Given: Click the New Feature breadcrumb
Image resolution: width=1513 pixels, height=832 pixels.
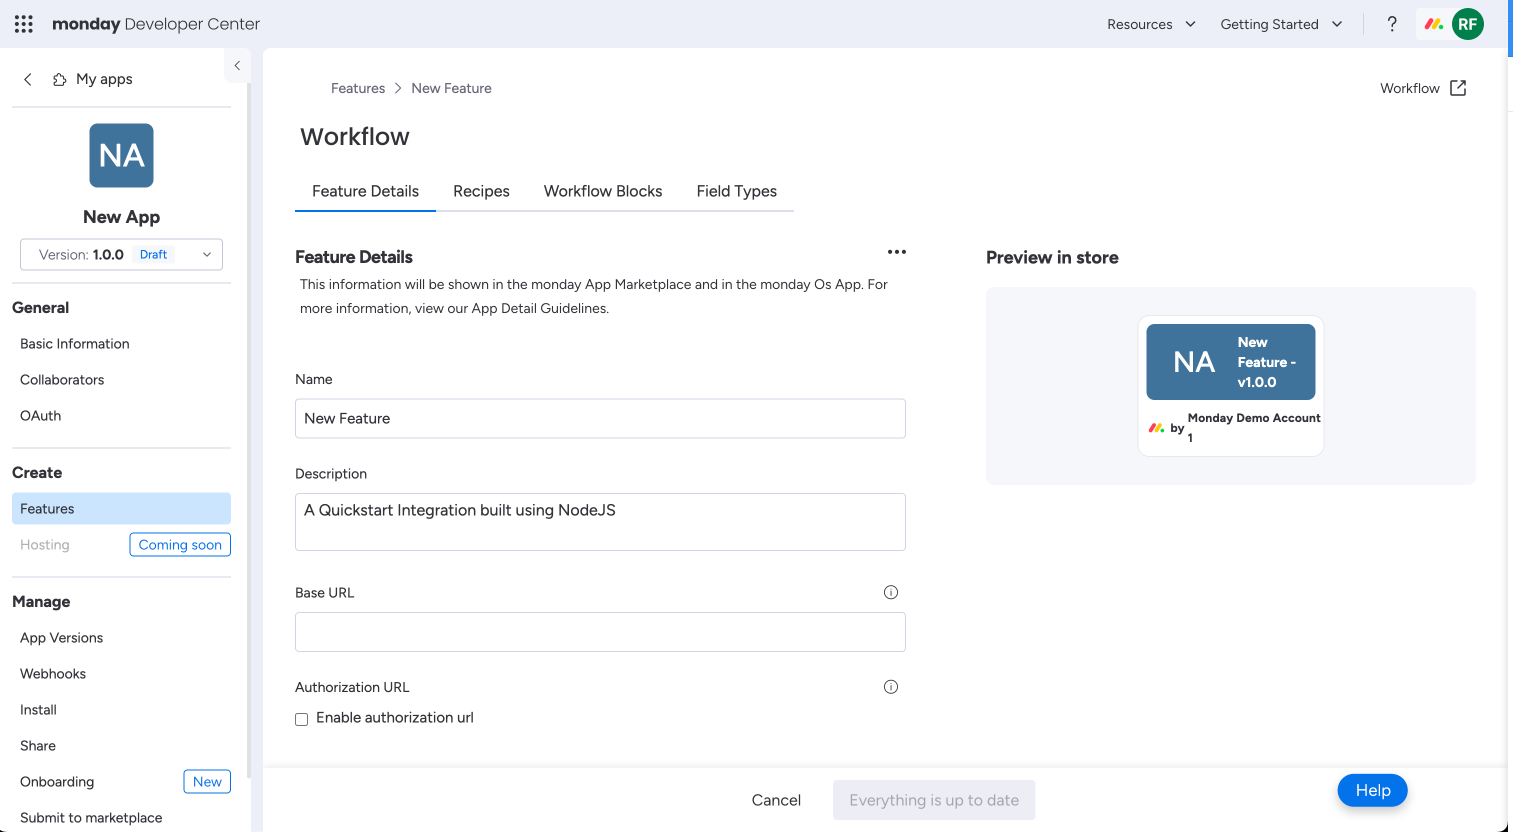Looking at the screenshot, I should [451, 88].
